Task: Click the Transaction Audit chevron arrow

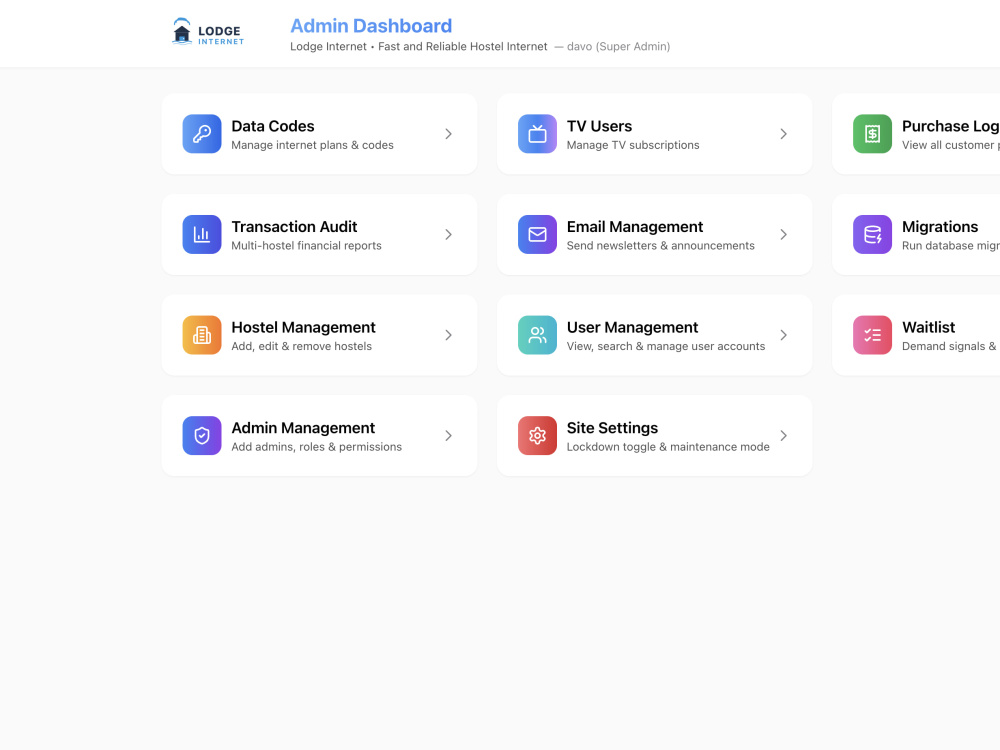Action: point(448,235)
